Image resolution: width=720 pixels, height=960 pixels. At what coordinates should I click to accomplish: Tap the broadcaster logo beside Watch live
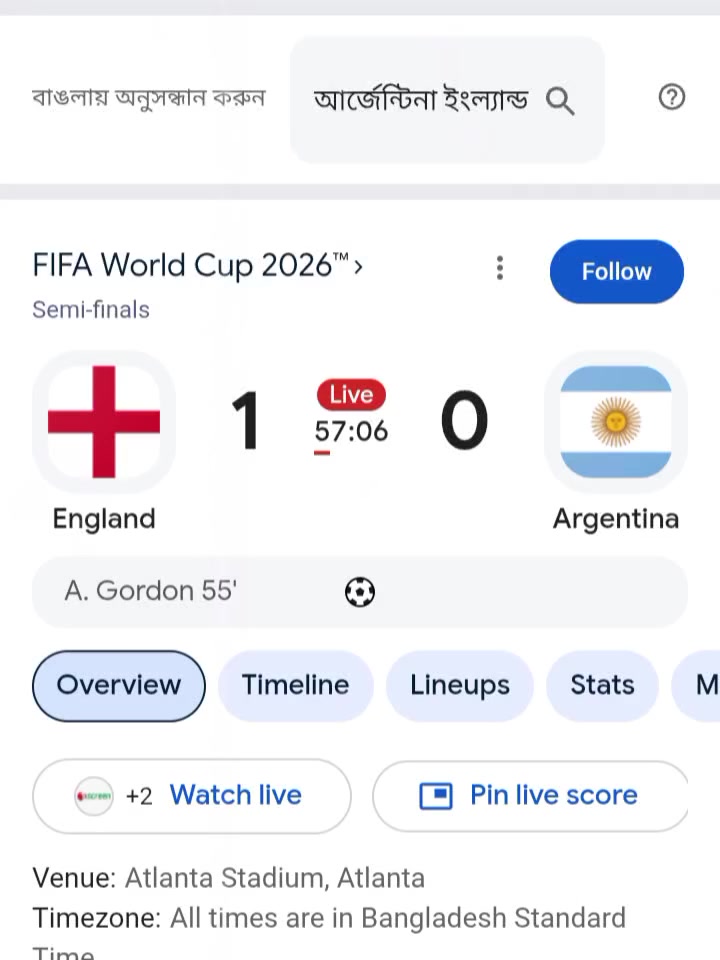pyautogui.click(x=94, y=796)
